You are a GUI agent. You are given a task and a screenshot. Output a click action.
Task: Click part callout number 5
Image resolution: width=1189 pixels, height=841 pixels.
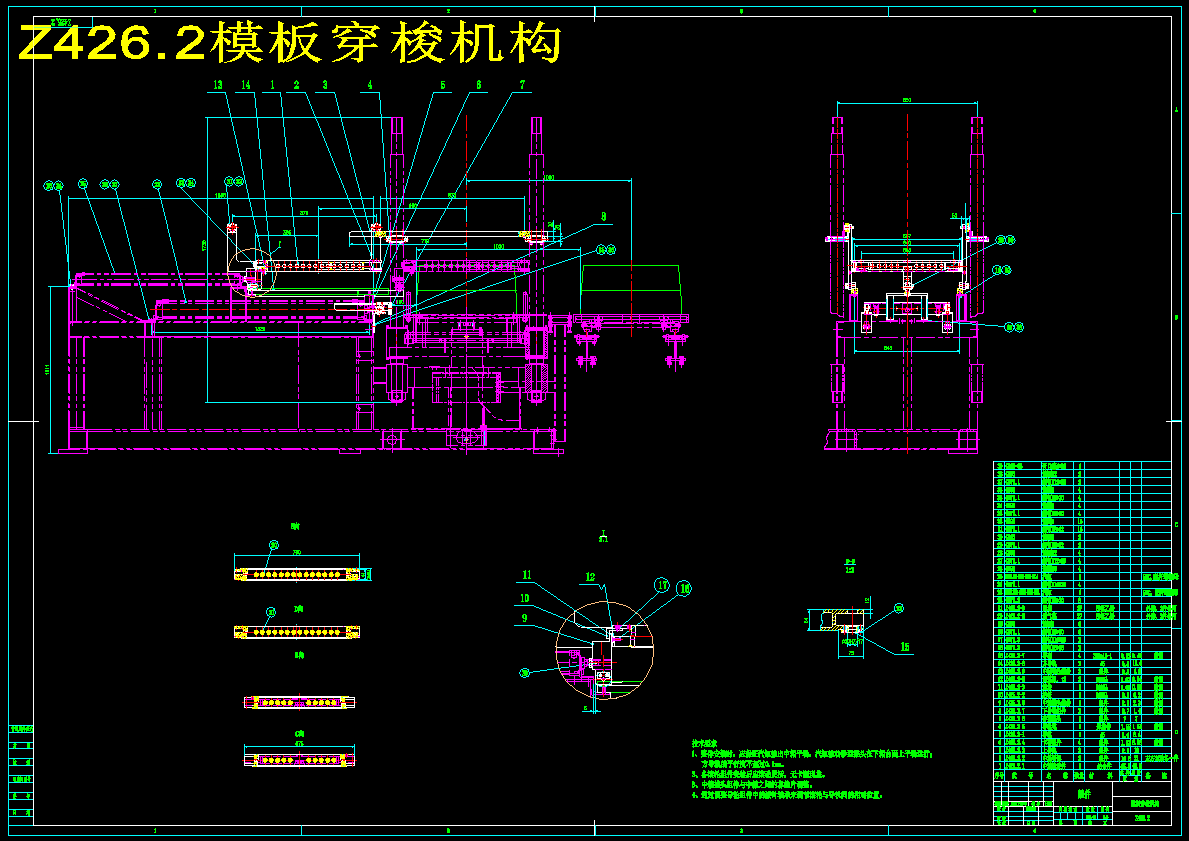click(x=442, y=86)
